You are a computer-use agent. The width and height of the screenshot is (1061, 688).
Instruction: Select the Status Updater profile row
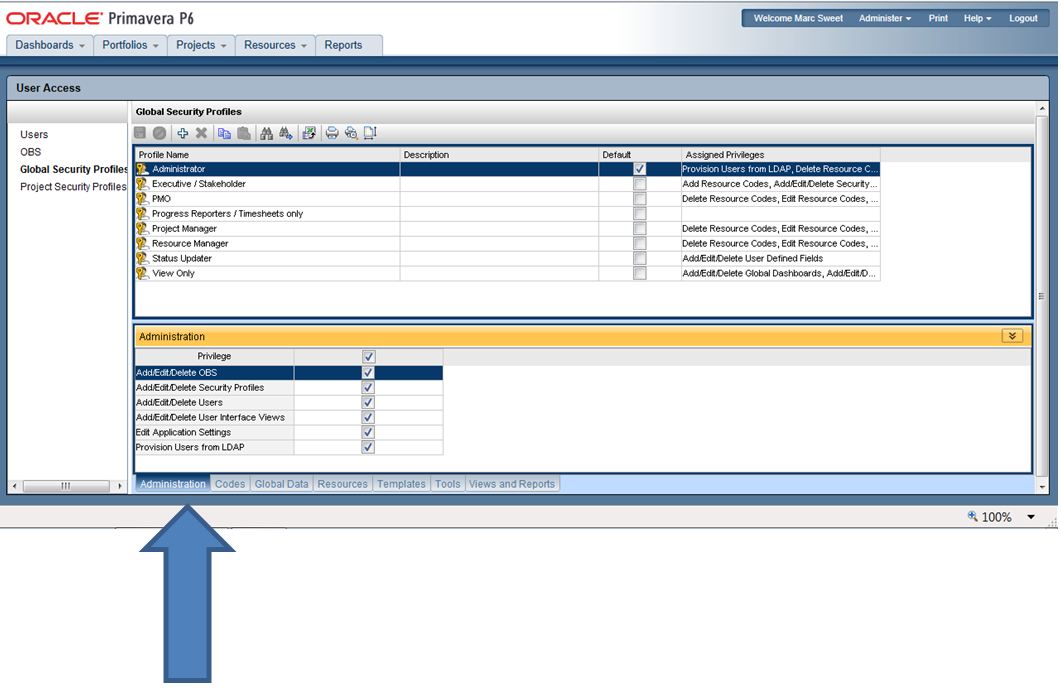pyautogui.click(x=507, y=258)
